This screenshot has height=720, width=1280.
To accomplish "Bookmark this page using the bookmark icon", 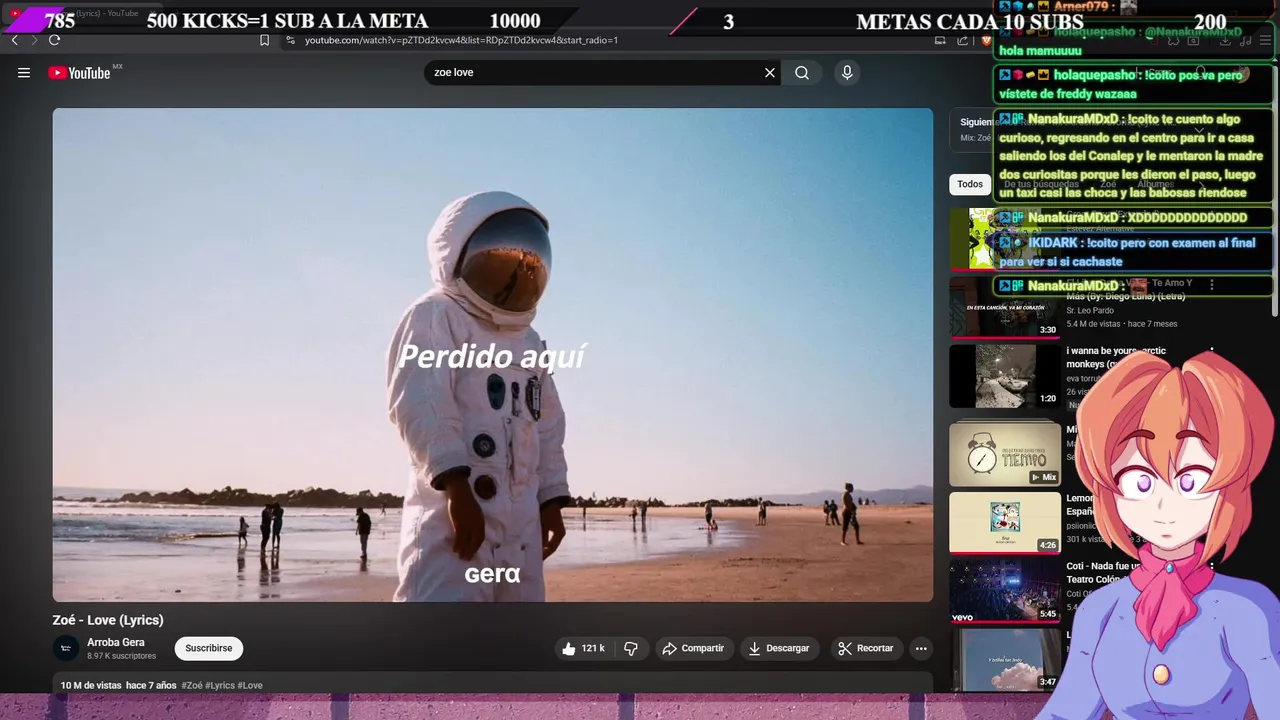I will [x=264, y=40].
